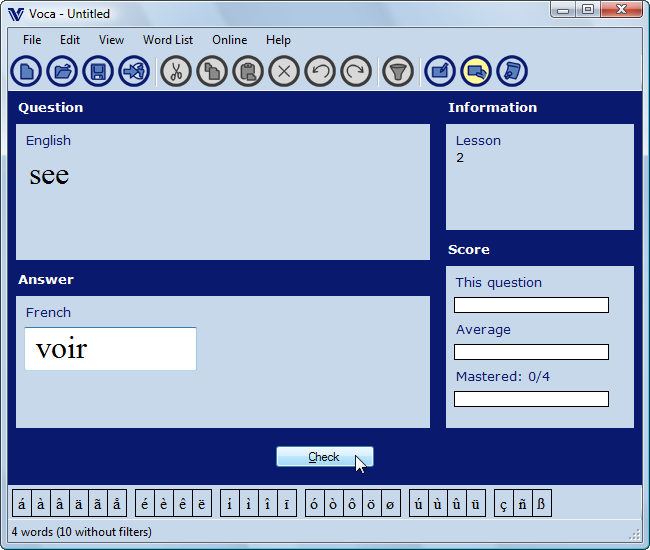650x550 pixels.
Task: Click the status text '4 words (10 without filters)'
Action: (x=82, y=532)
